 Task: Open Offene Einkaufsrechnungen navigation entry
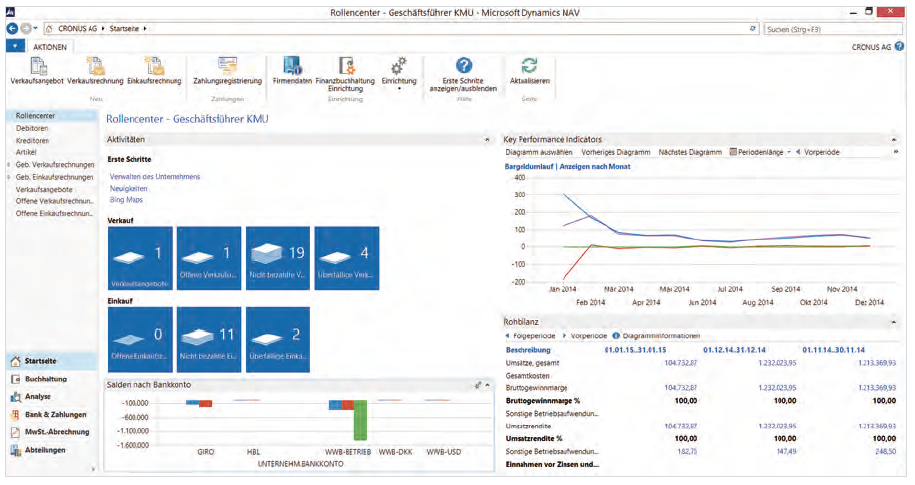54,214
